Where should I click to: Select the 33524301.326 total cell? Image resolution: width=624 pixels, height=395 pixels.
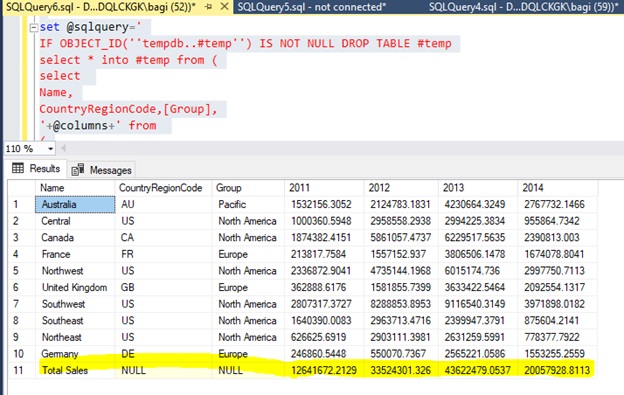[401, 370]
